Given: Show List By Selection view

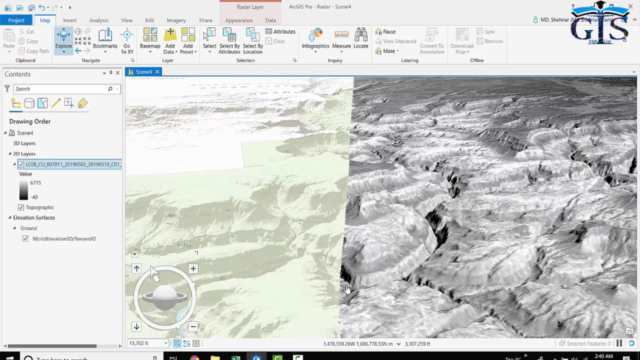Looking at the screenshot, I should pyautogui.click(x=42, y=103).
